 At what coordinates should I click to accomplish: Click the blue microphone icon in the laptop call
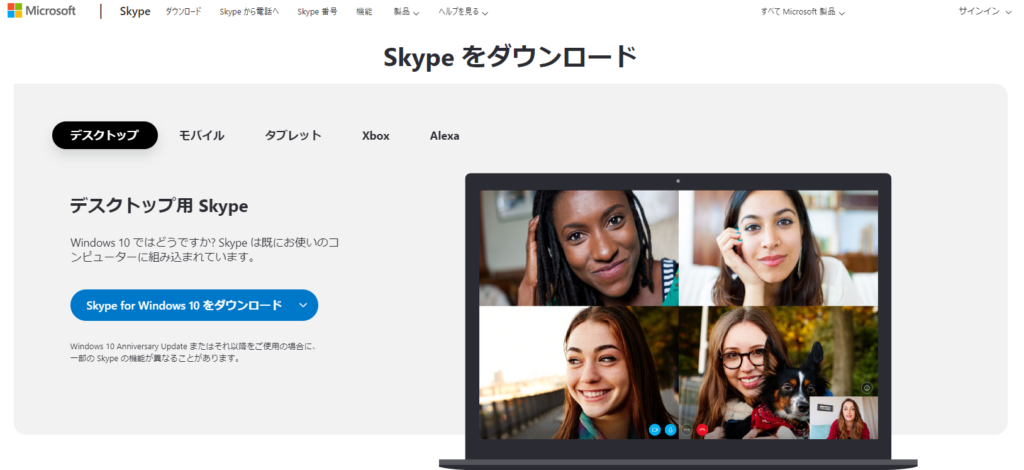[x=671, y=430]
